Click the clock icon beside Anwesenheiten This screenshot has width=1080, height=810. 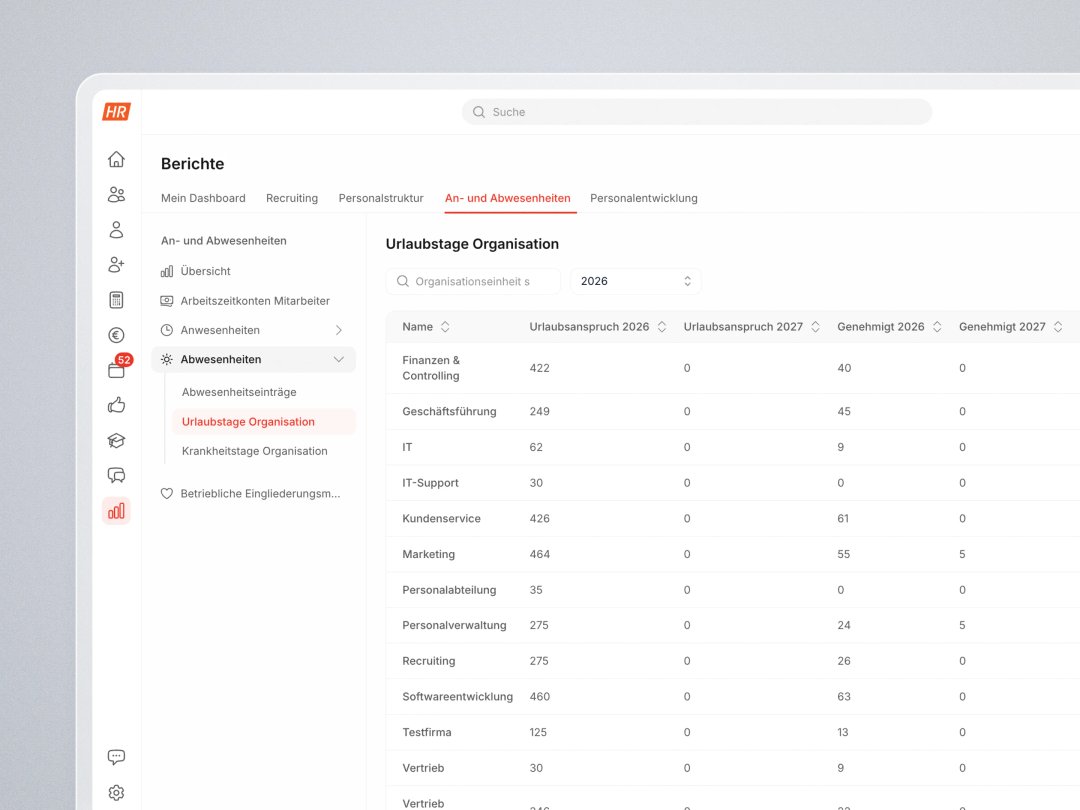click(167, 330)
